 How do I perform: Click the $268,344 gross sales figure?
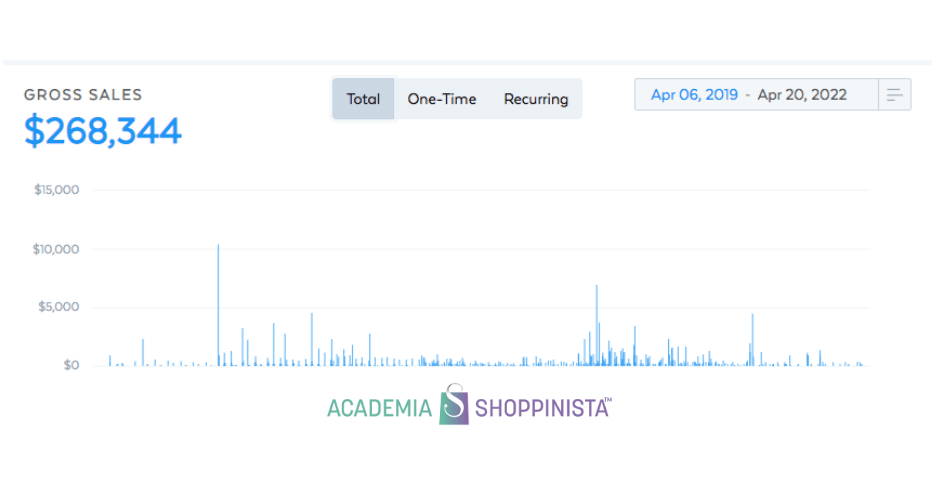click(x=103, y=131)
